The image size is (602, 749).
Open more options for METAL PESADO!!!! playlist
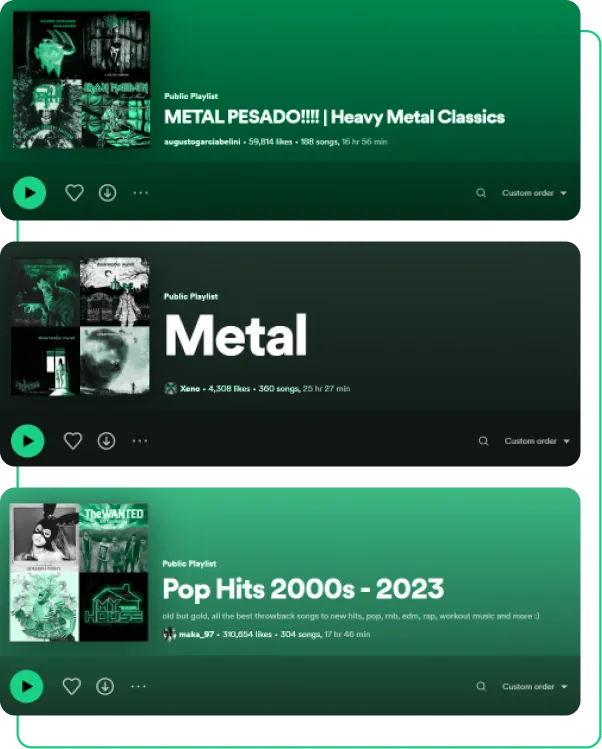[x=140, y=193]
